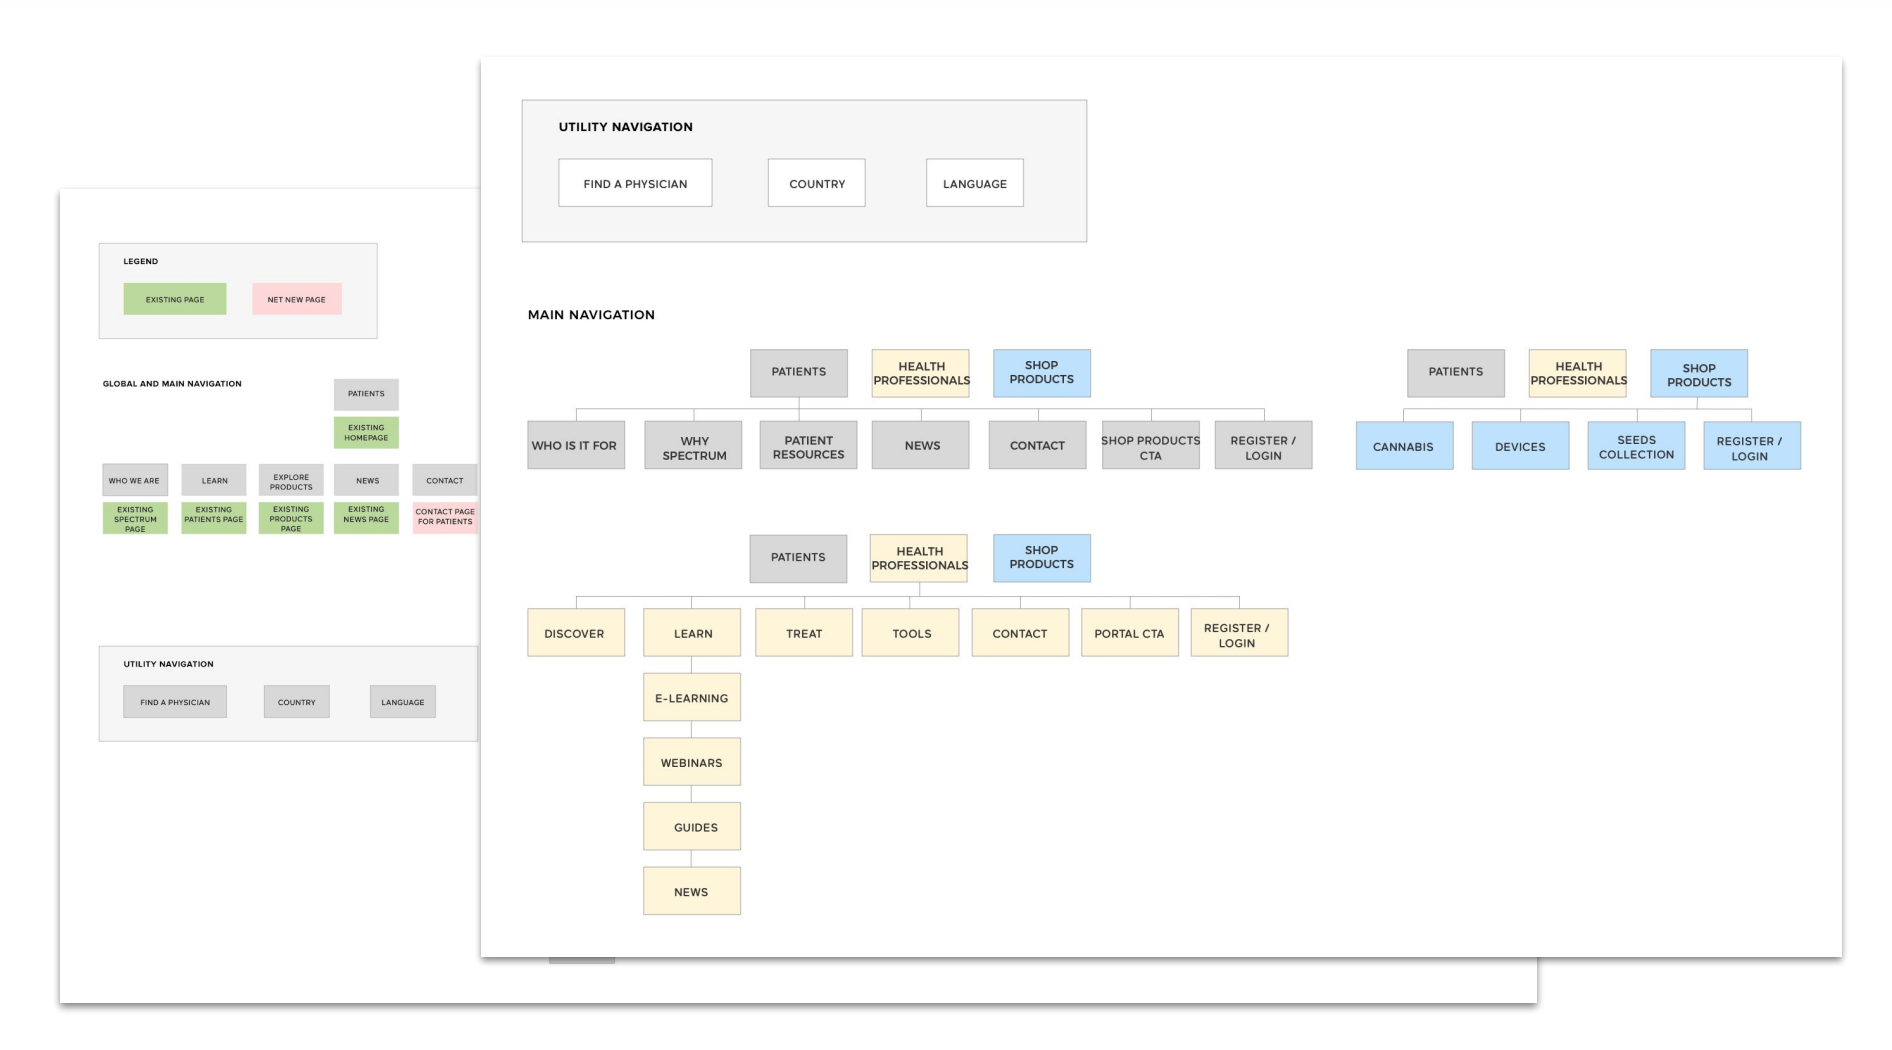Click the PATIENTS box above the CANNABIS box

click(1455, 372)
